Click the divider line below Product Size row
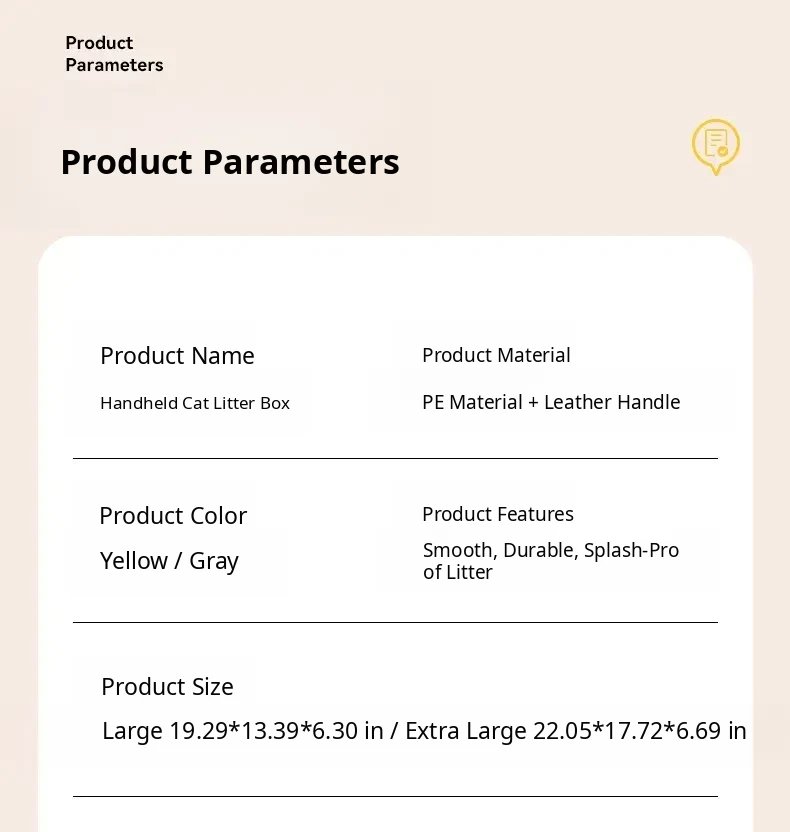This screenshot has height=832, width=790. point(395,796)
